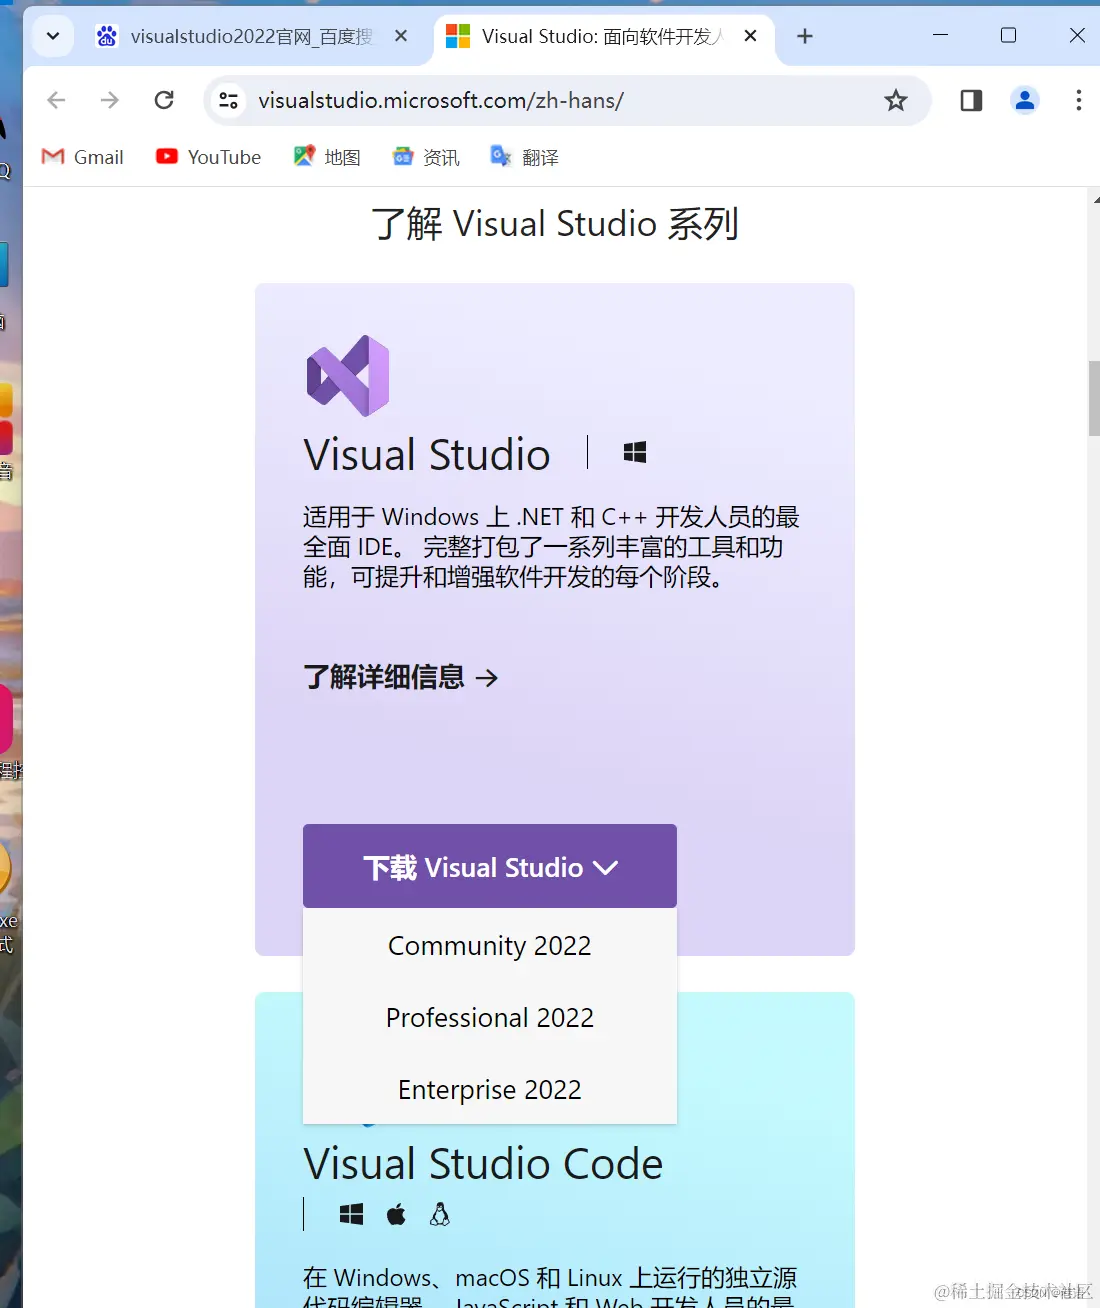The image size is (1100, 1308).
Task: Open the 地图 bookmark
Action: coord(327,157)
